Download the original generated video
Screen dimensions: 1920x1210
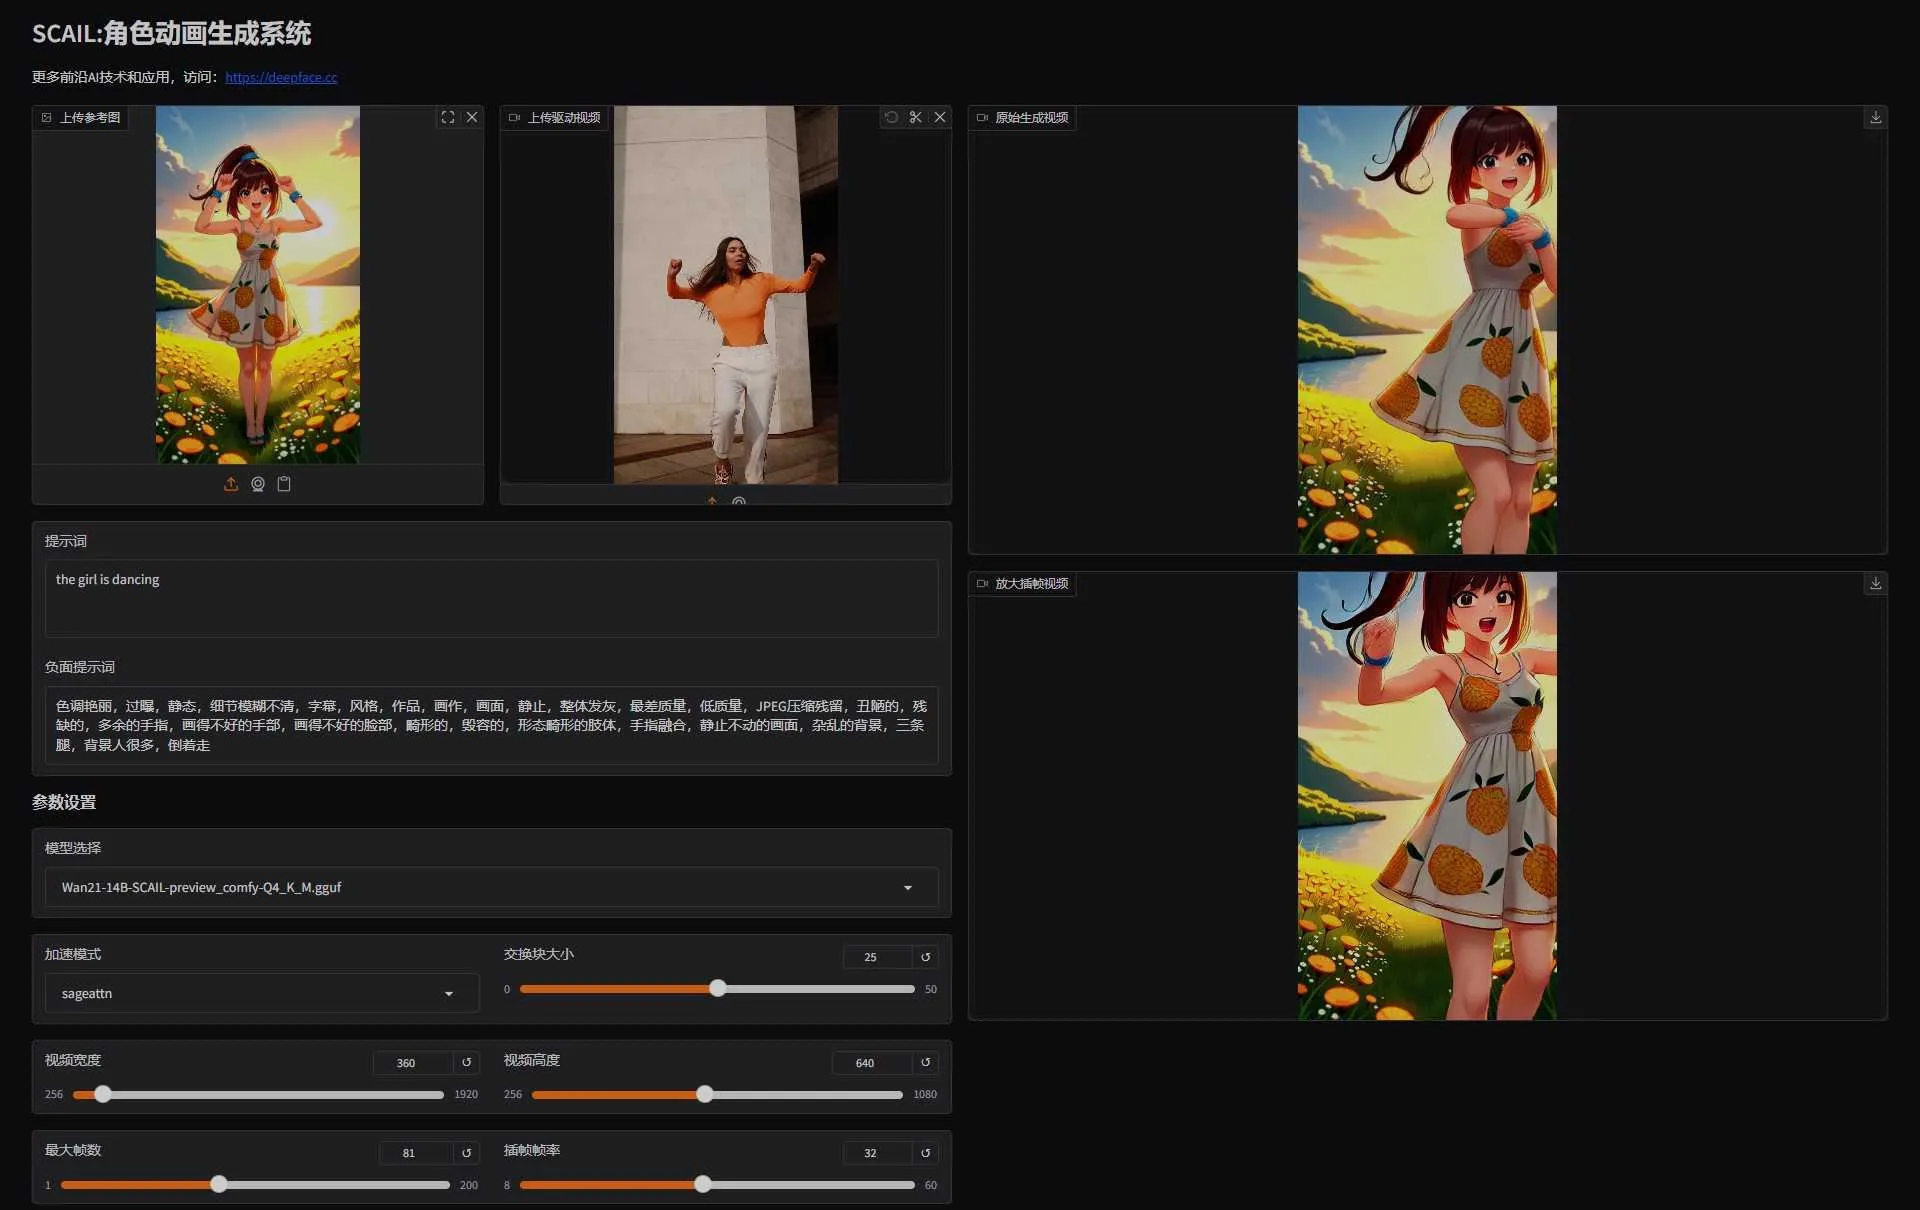(1875, 117)
